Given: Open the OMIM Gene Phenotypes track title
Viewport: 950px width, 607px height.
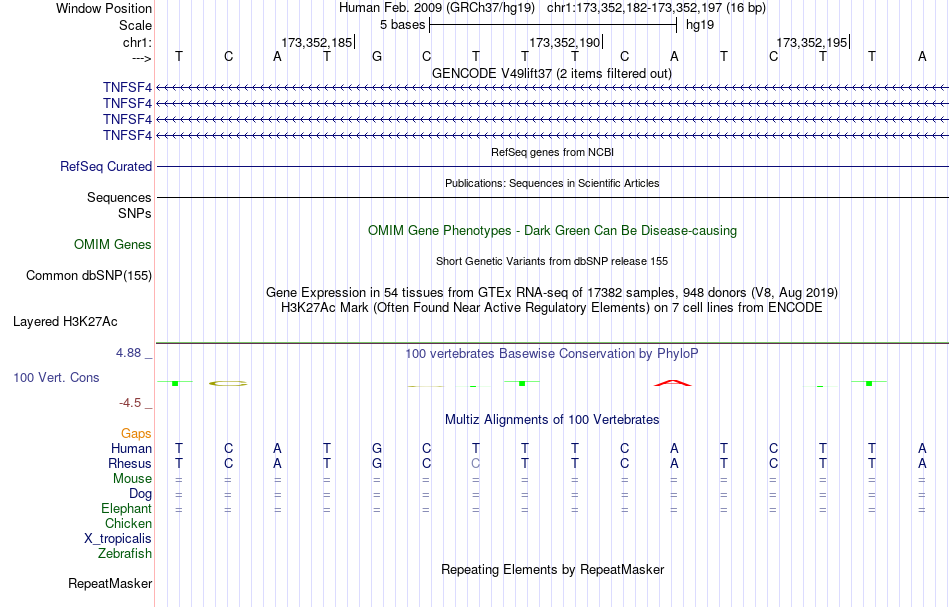Looking at the screenshot, I should [x=552, y=231].
